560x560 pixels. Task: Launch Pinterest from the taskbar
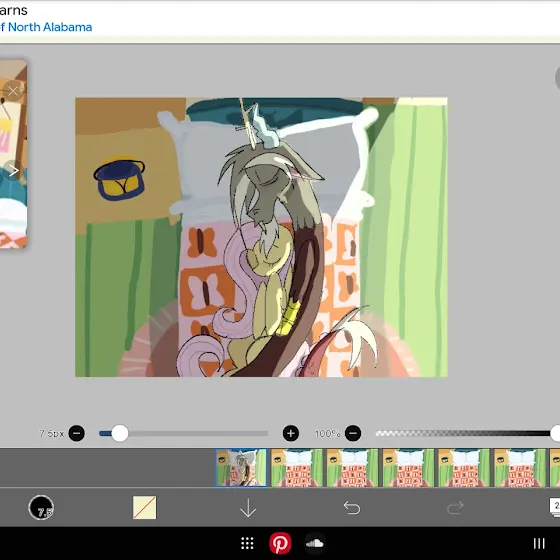[x=280, y=543]
